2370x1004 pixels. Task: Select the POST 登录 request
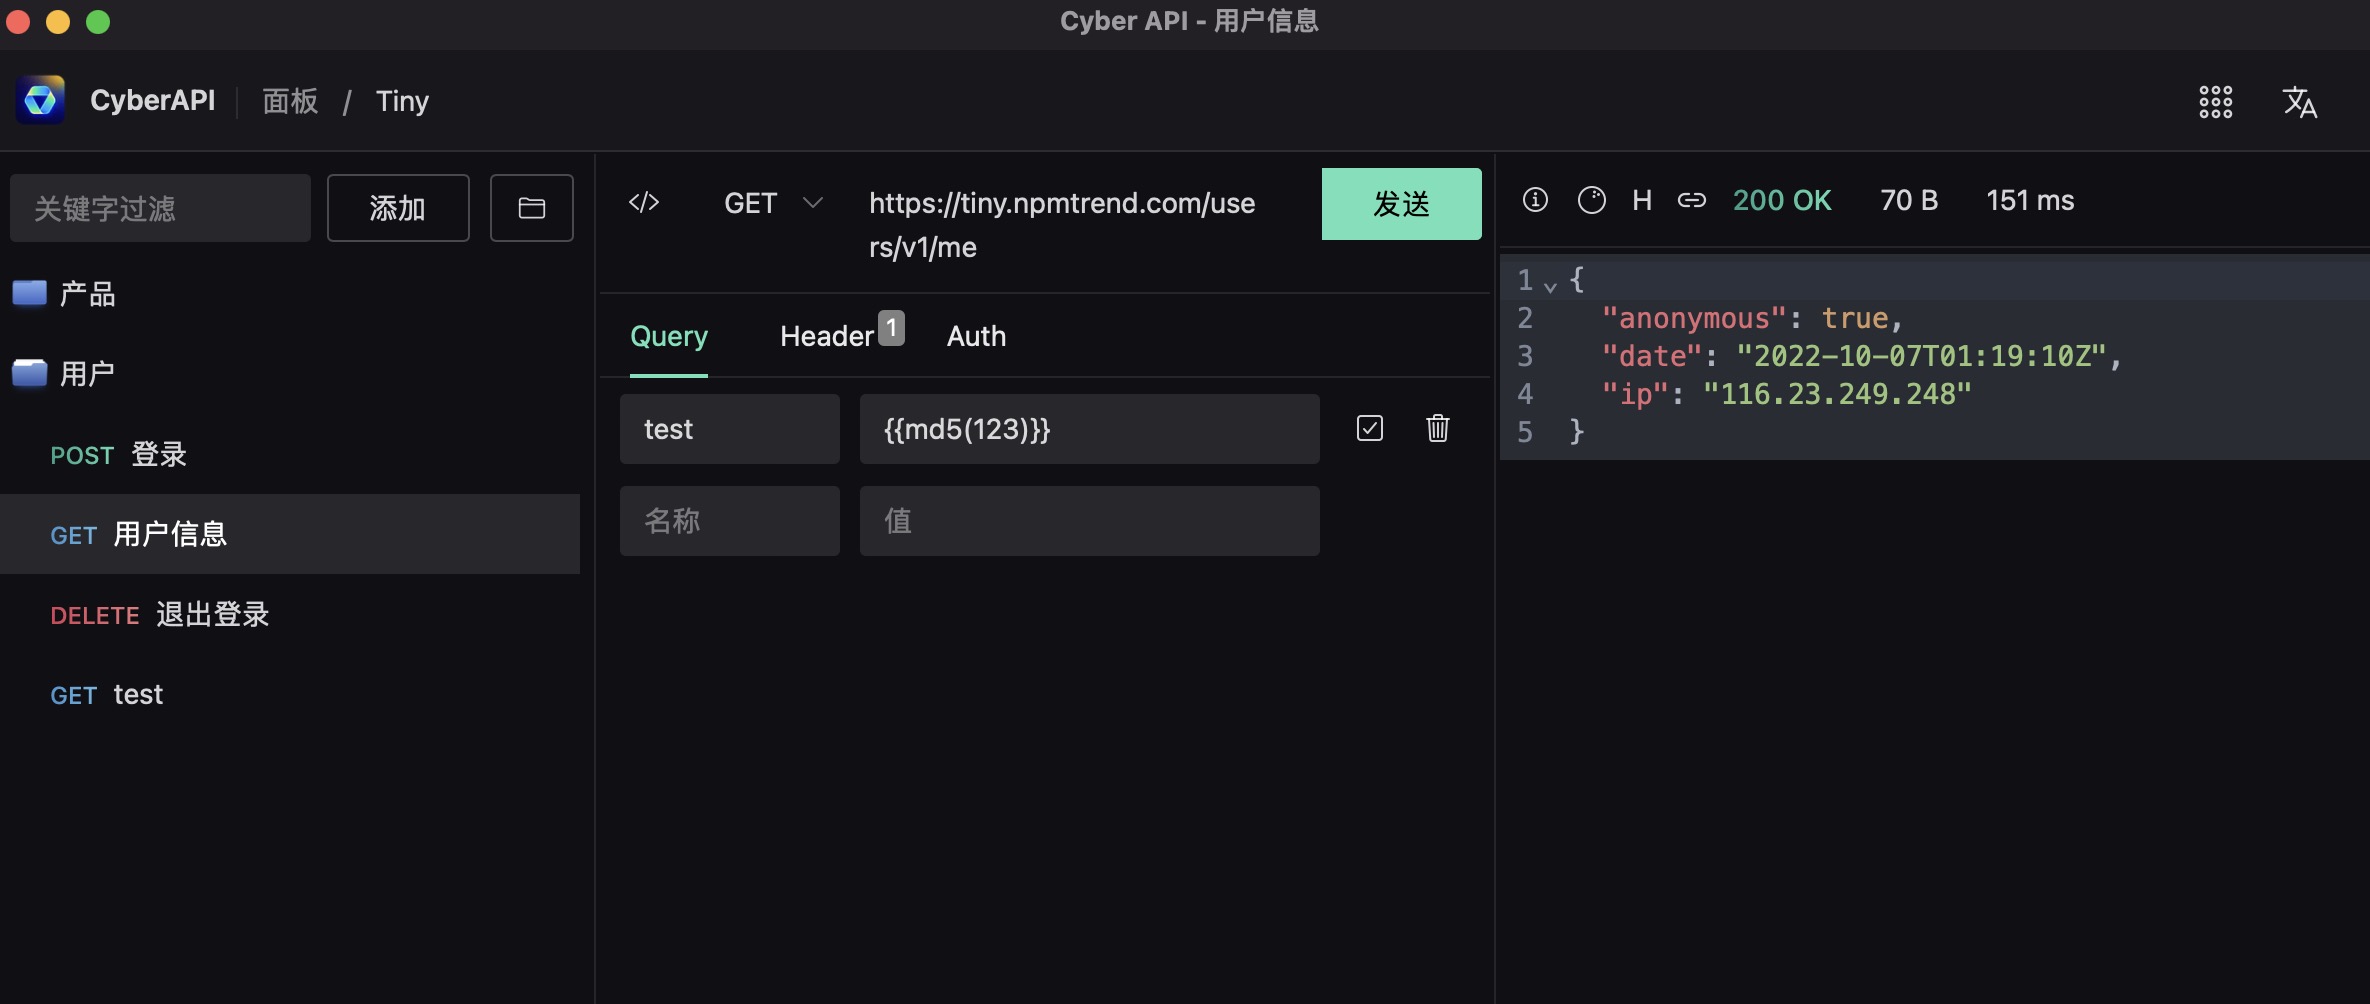tap(290, 454)
